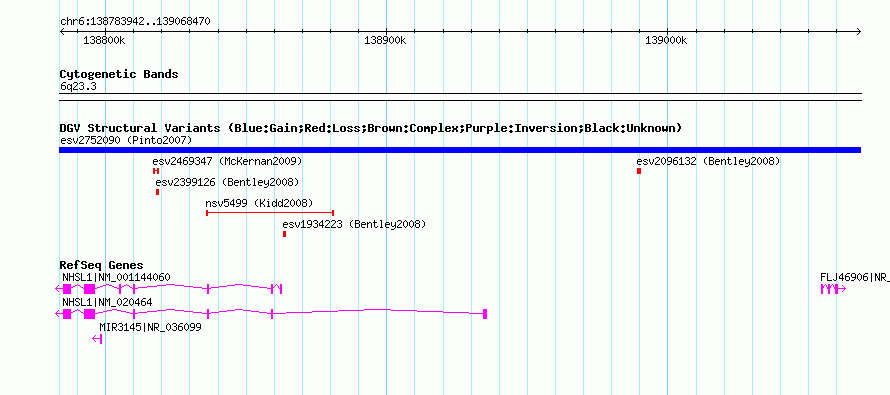
Task: Click the 6q23.3 cytogenetic band bar
Action: coord(460,97)
